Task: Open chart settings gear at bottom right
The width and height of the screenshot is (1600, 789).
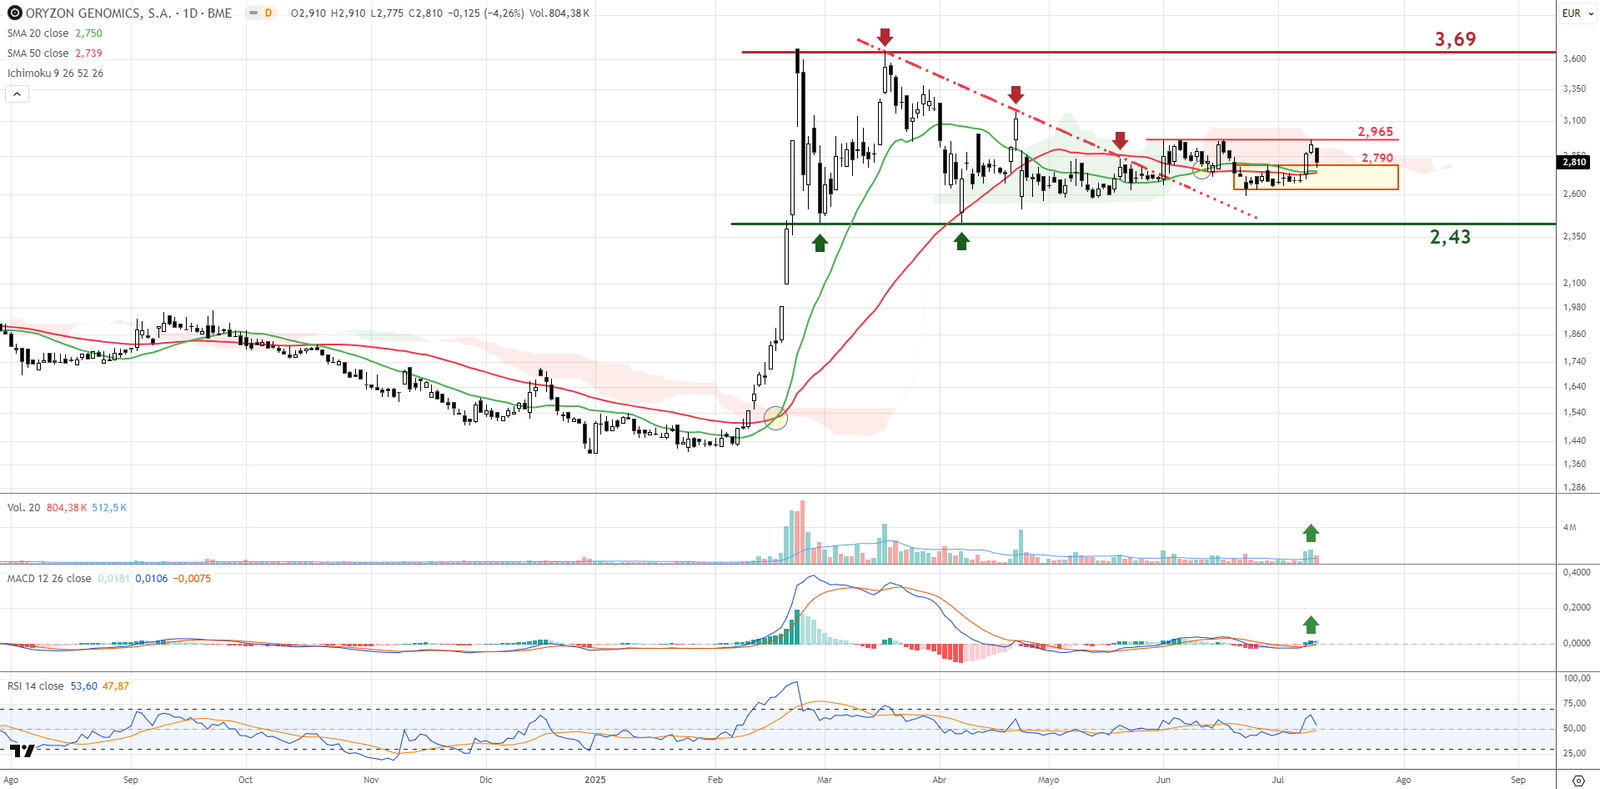Action: pyautogui.click(x=1579, y=780)
